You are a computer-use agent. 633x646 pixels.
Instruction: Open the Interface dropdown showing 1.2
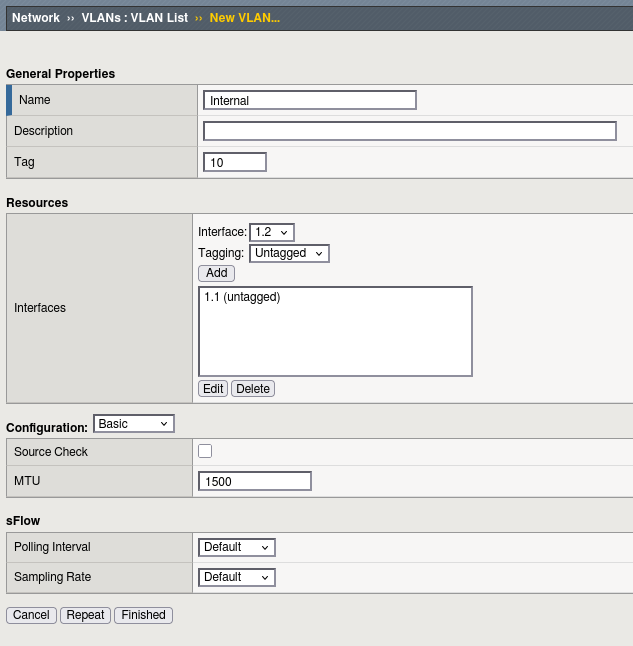(x=272, y=232)
